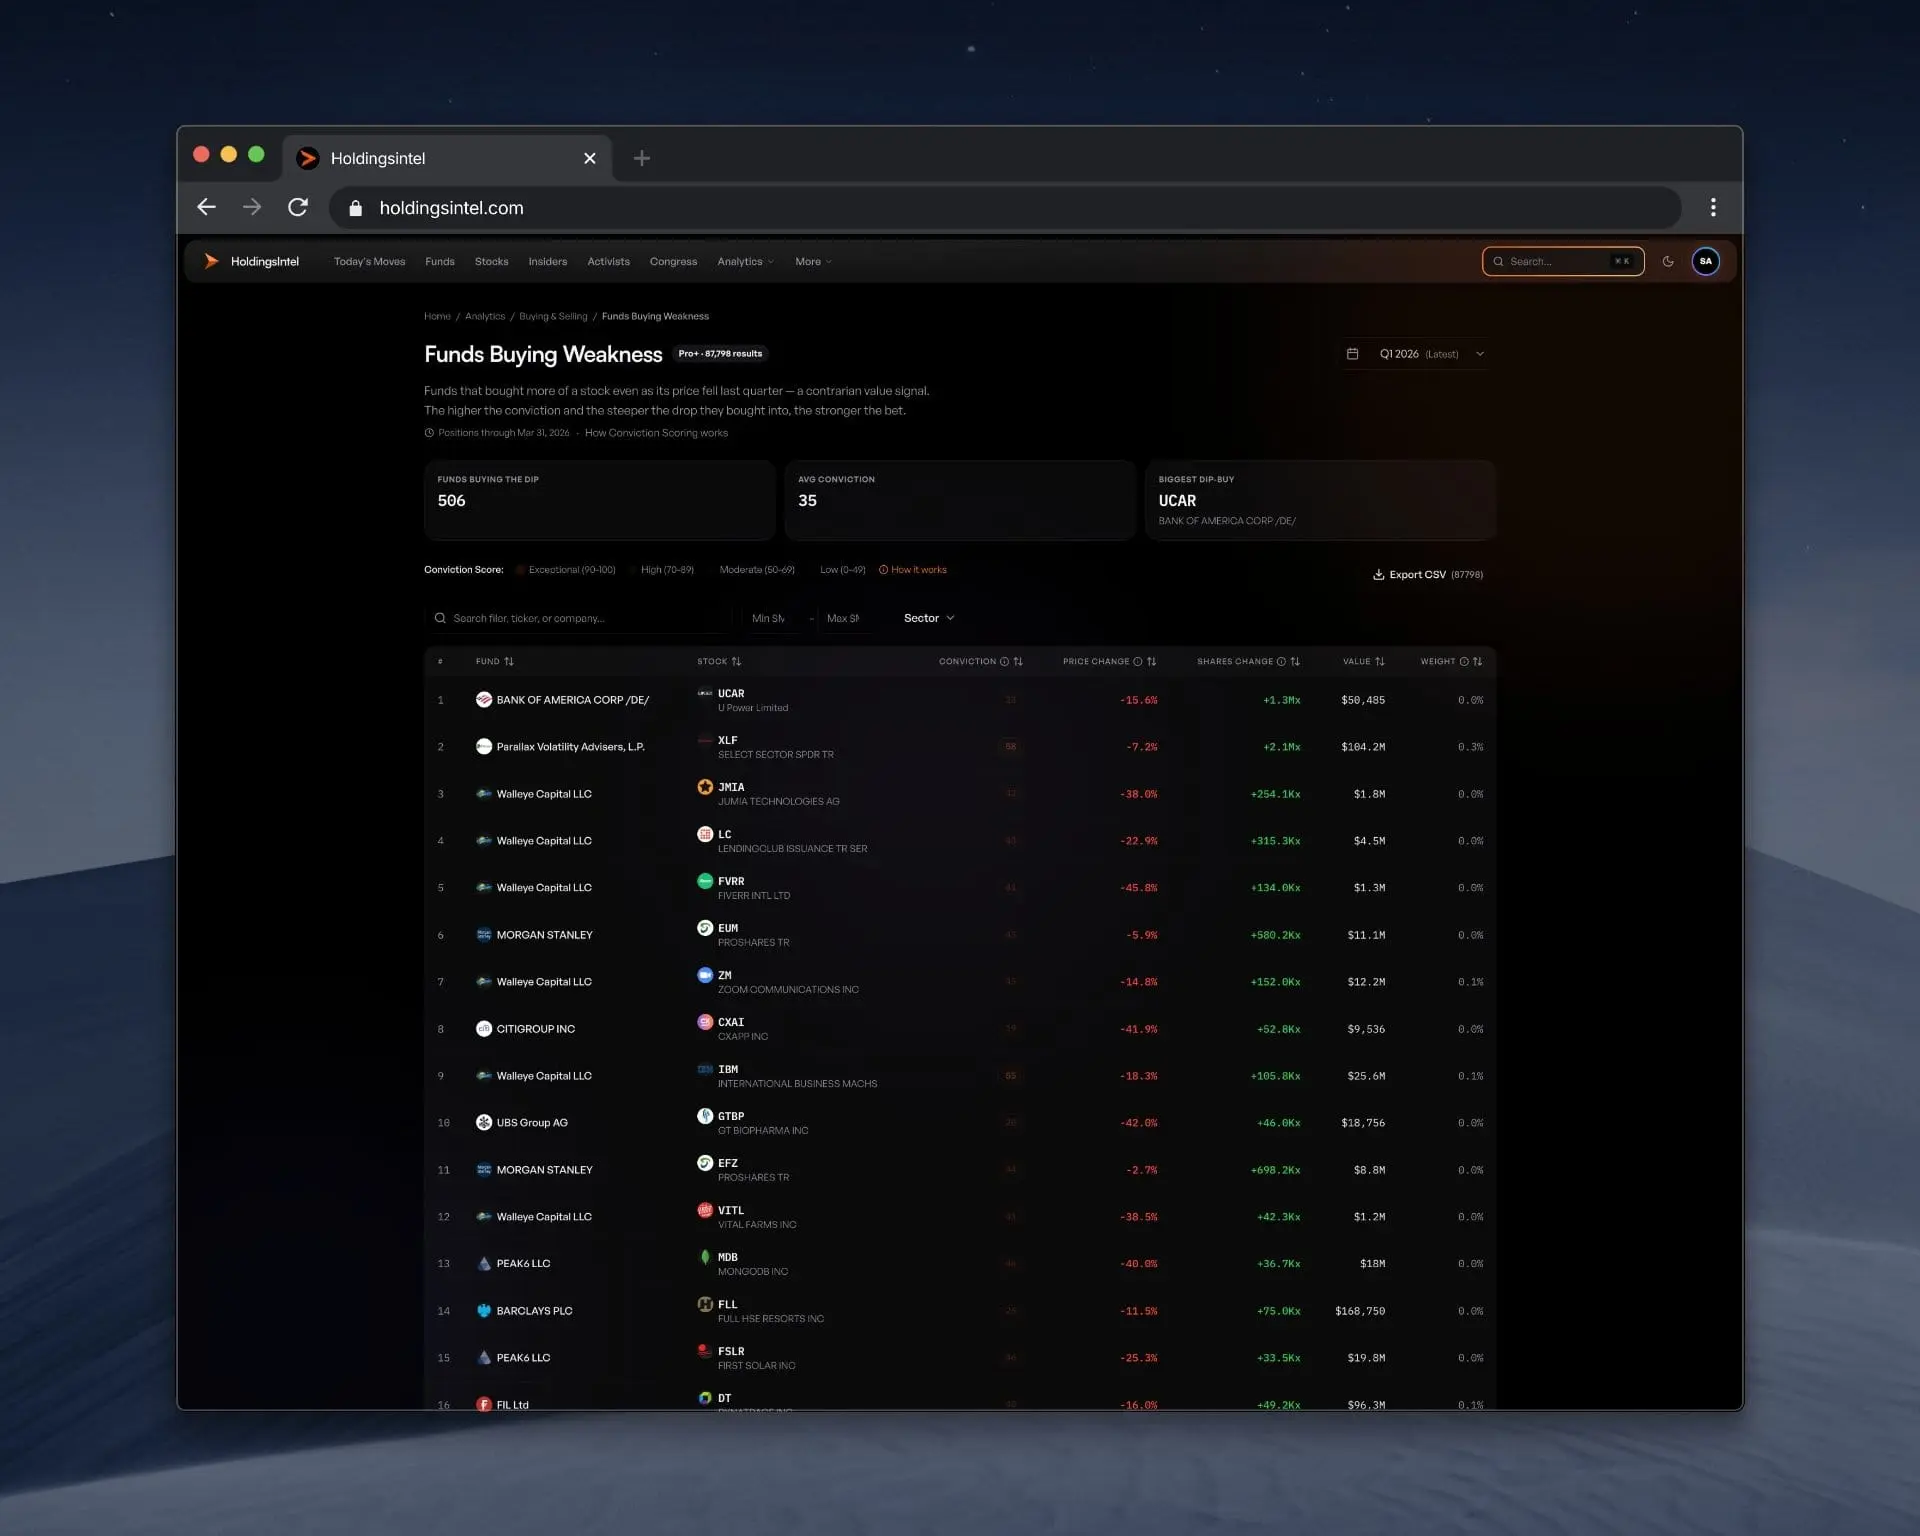The width and height of the screenshot is (1920, 1536).
Task: Open Activists nav item
Action: (608, 261)
